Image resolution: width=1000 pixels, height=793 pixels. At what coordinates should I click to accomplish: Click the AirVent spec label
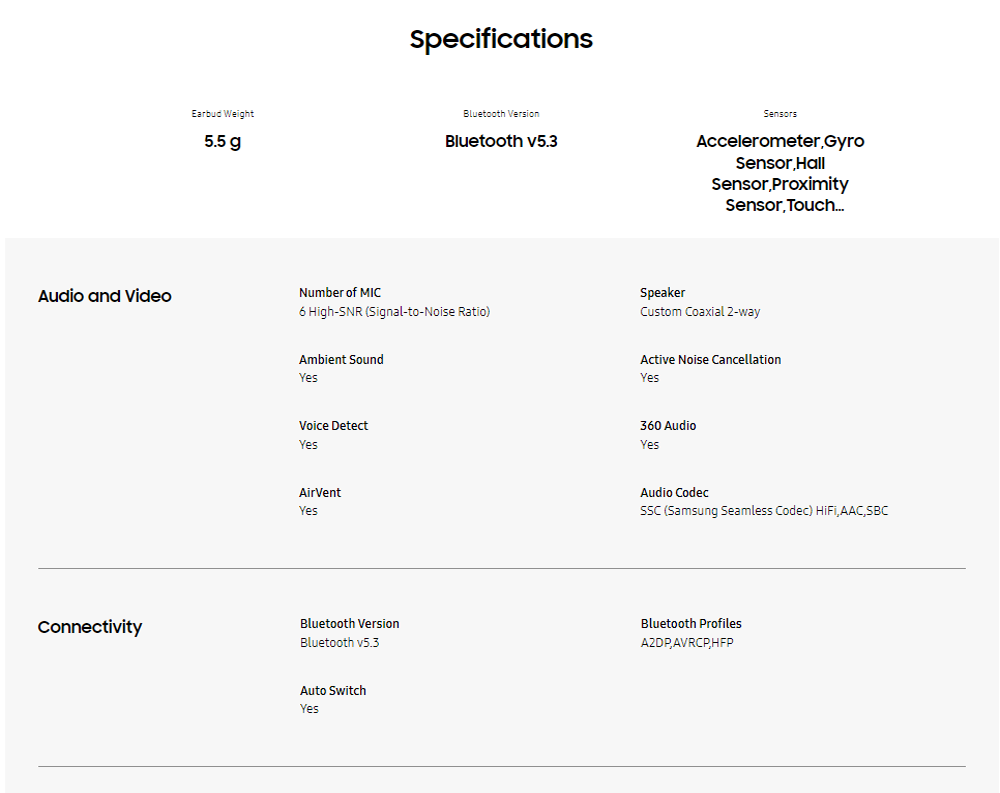(320, 493)
